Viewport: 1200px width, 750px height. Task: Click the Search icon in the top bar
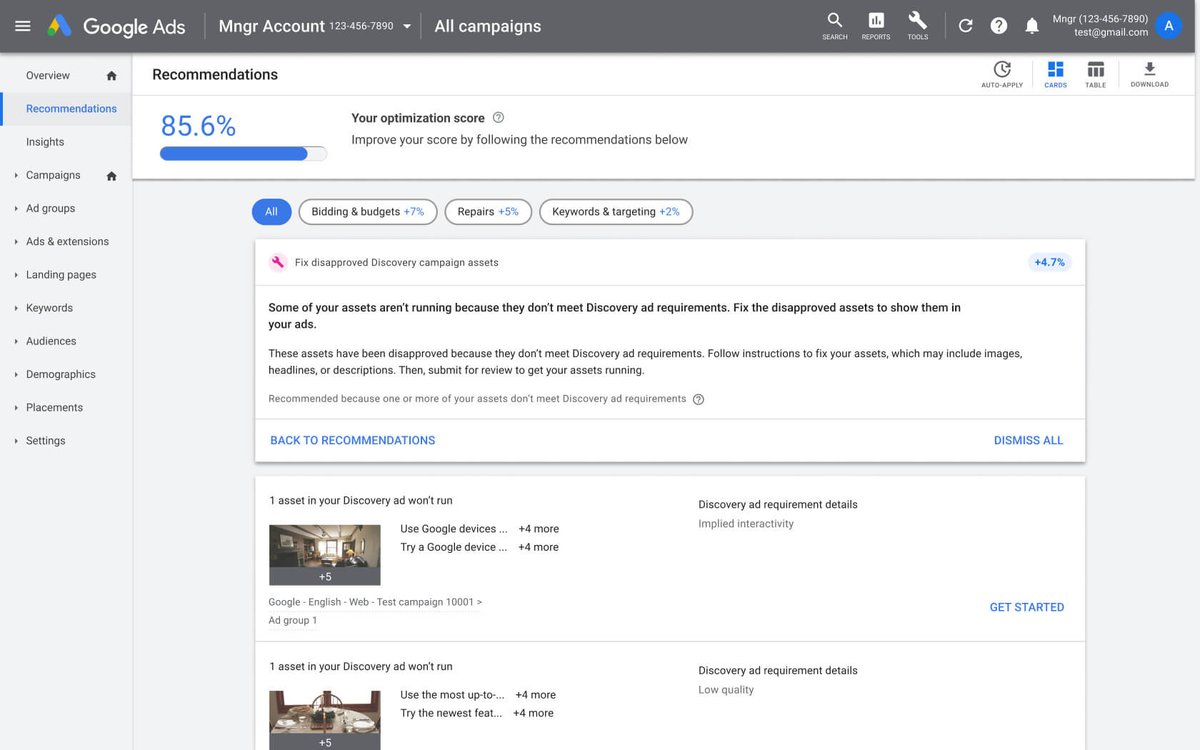(x=834, y=25)
